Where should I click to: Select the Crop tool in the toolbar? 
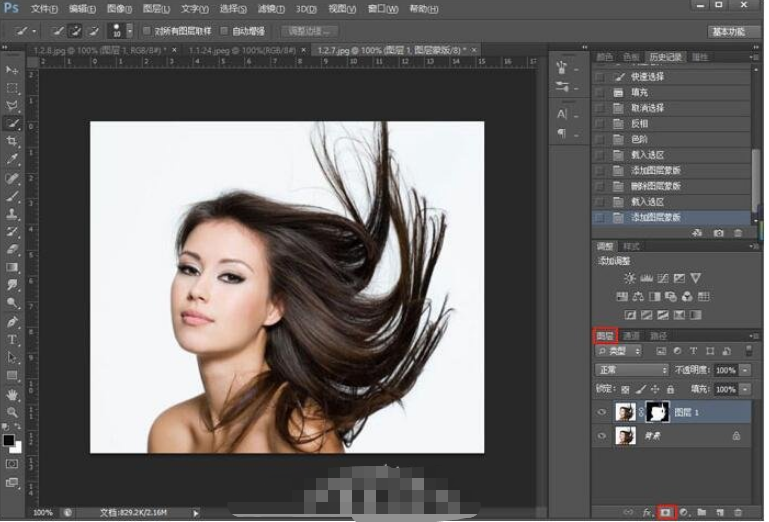[x=13, y=141]
